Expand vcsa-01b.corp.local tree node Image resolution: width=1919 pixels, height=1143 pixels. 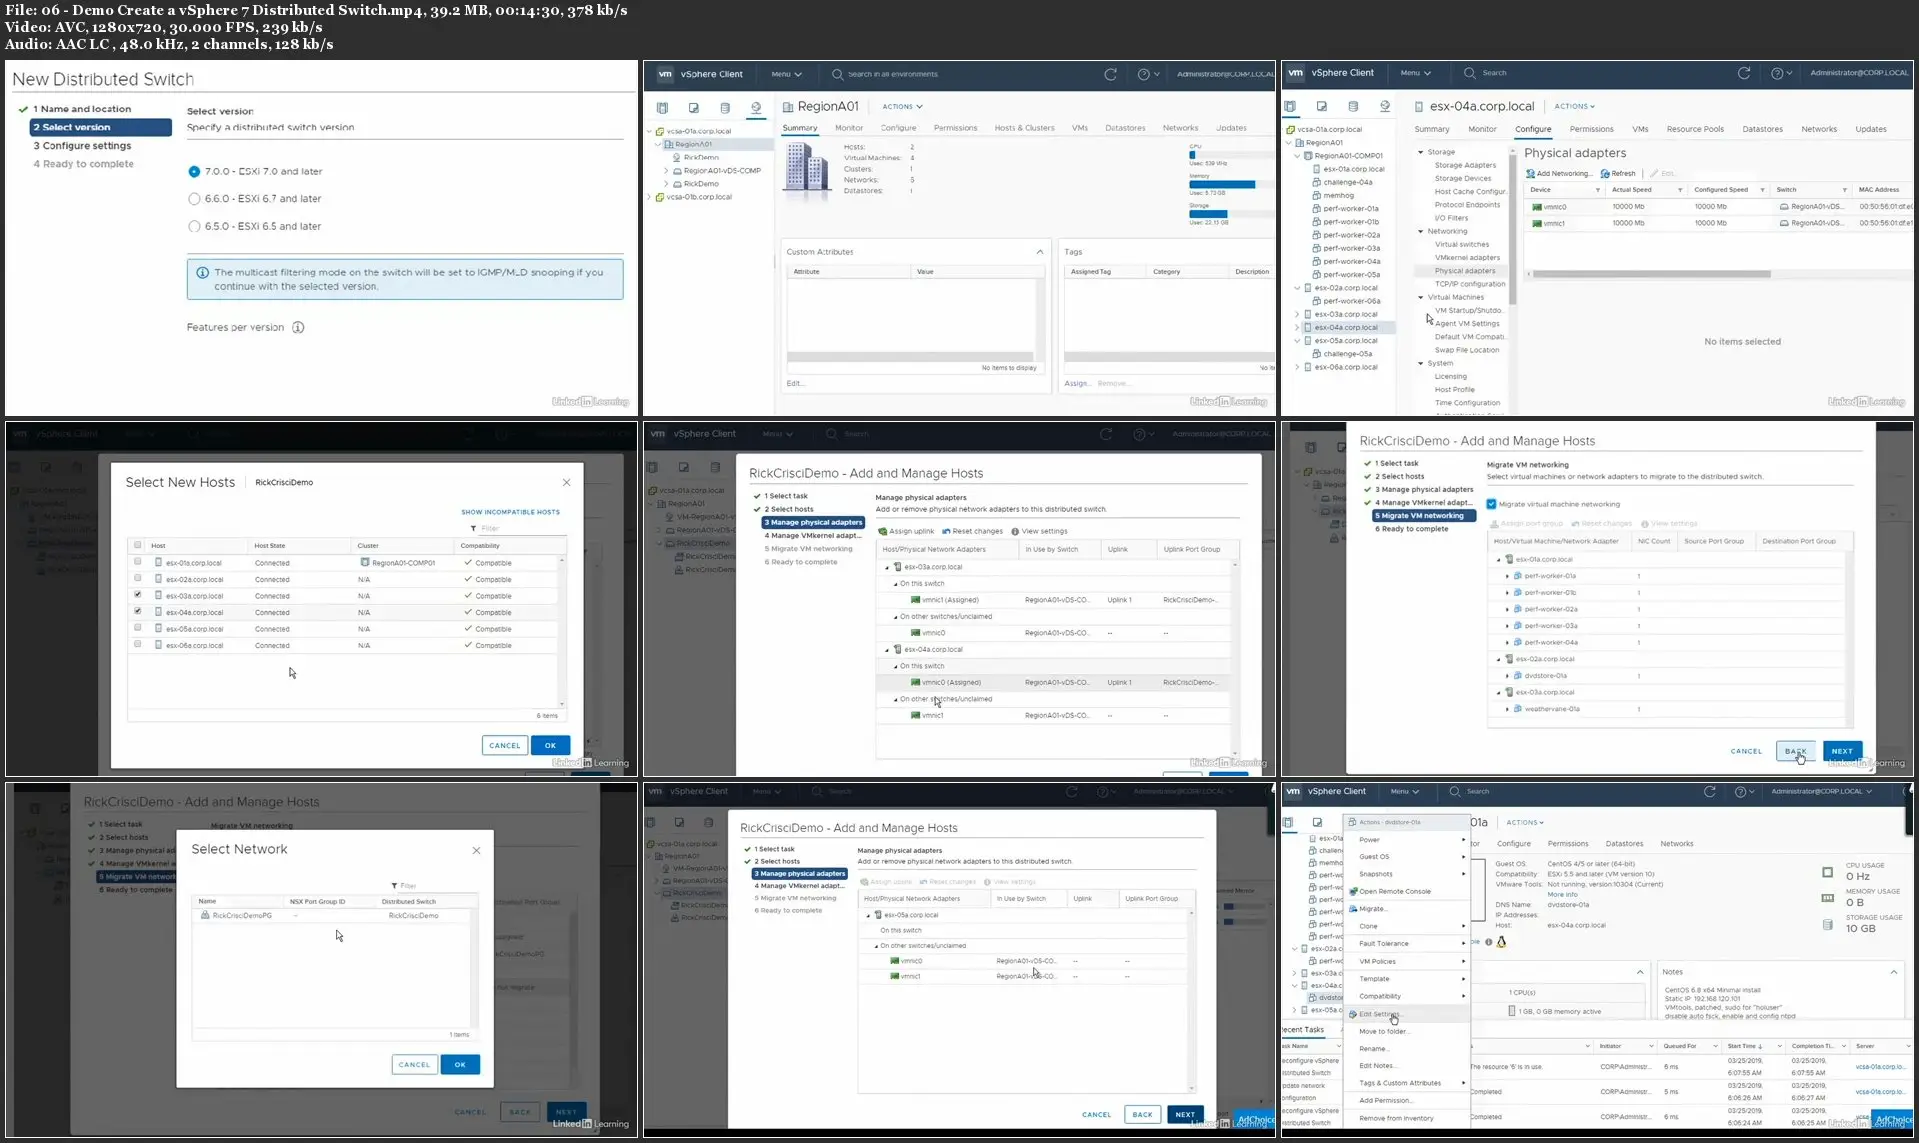(649, 197)
